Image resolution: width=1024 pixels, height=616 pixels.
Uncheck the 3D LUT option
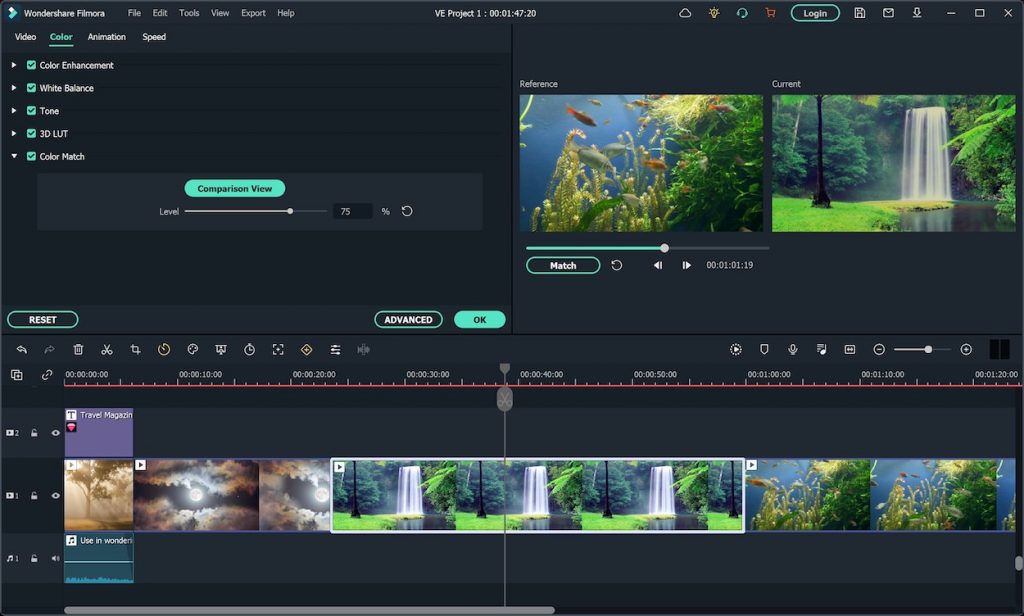coord(31,133)
